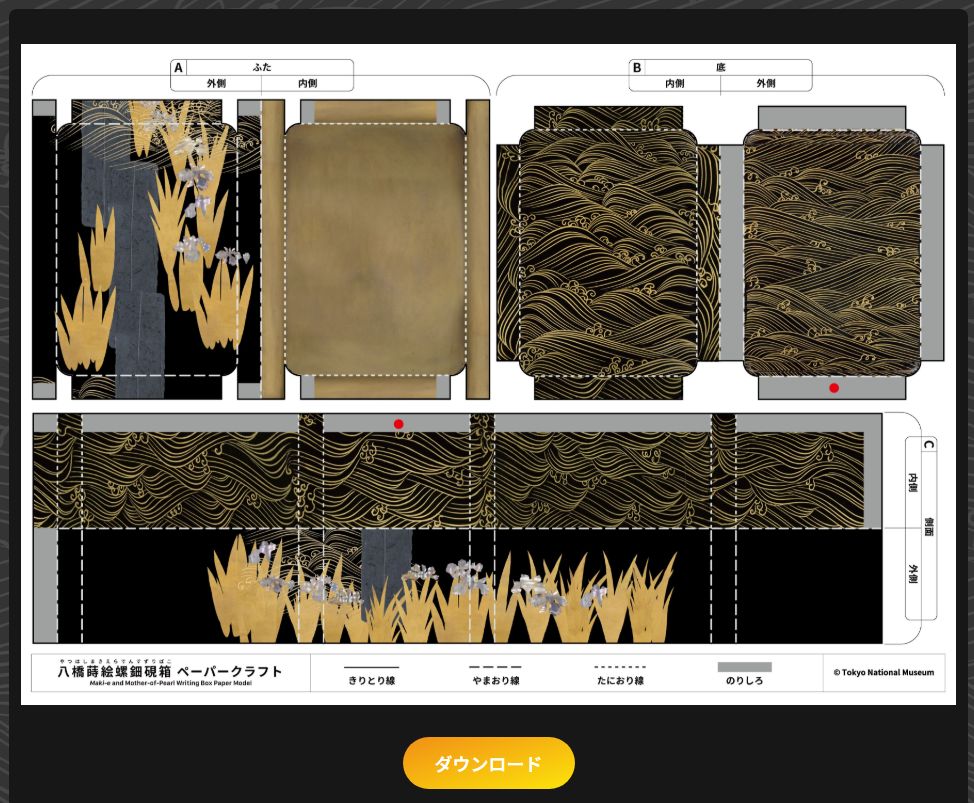Click the letter C part label
974x803 pixels.
pos(928,445)
